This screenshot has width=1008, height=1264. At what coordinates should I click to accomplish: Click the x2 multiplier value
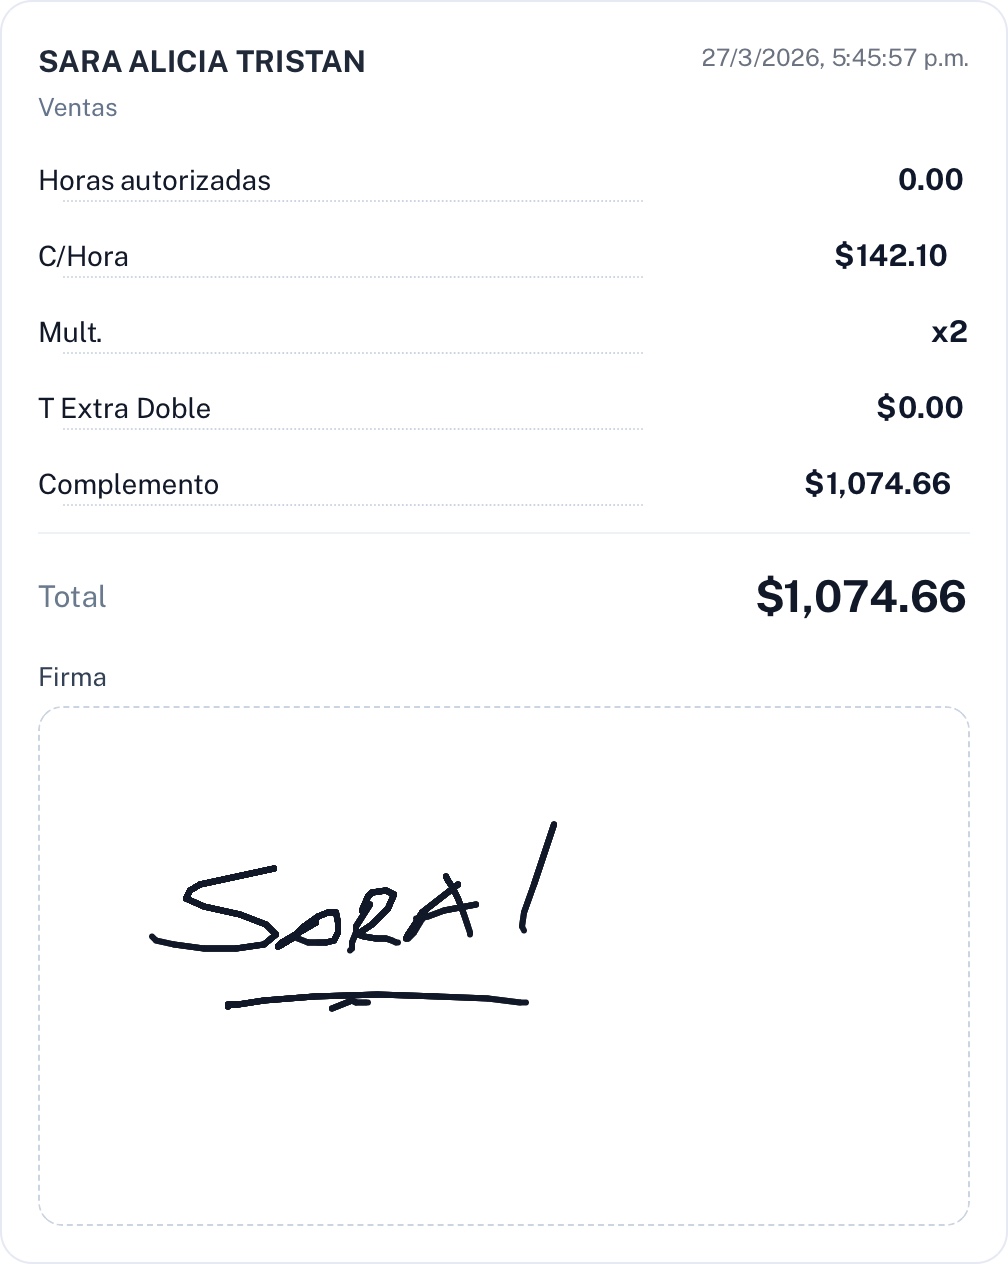tap(949, 332)
